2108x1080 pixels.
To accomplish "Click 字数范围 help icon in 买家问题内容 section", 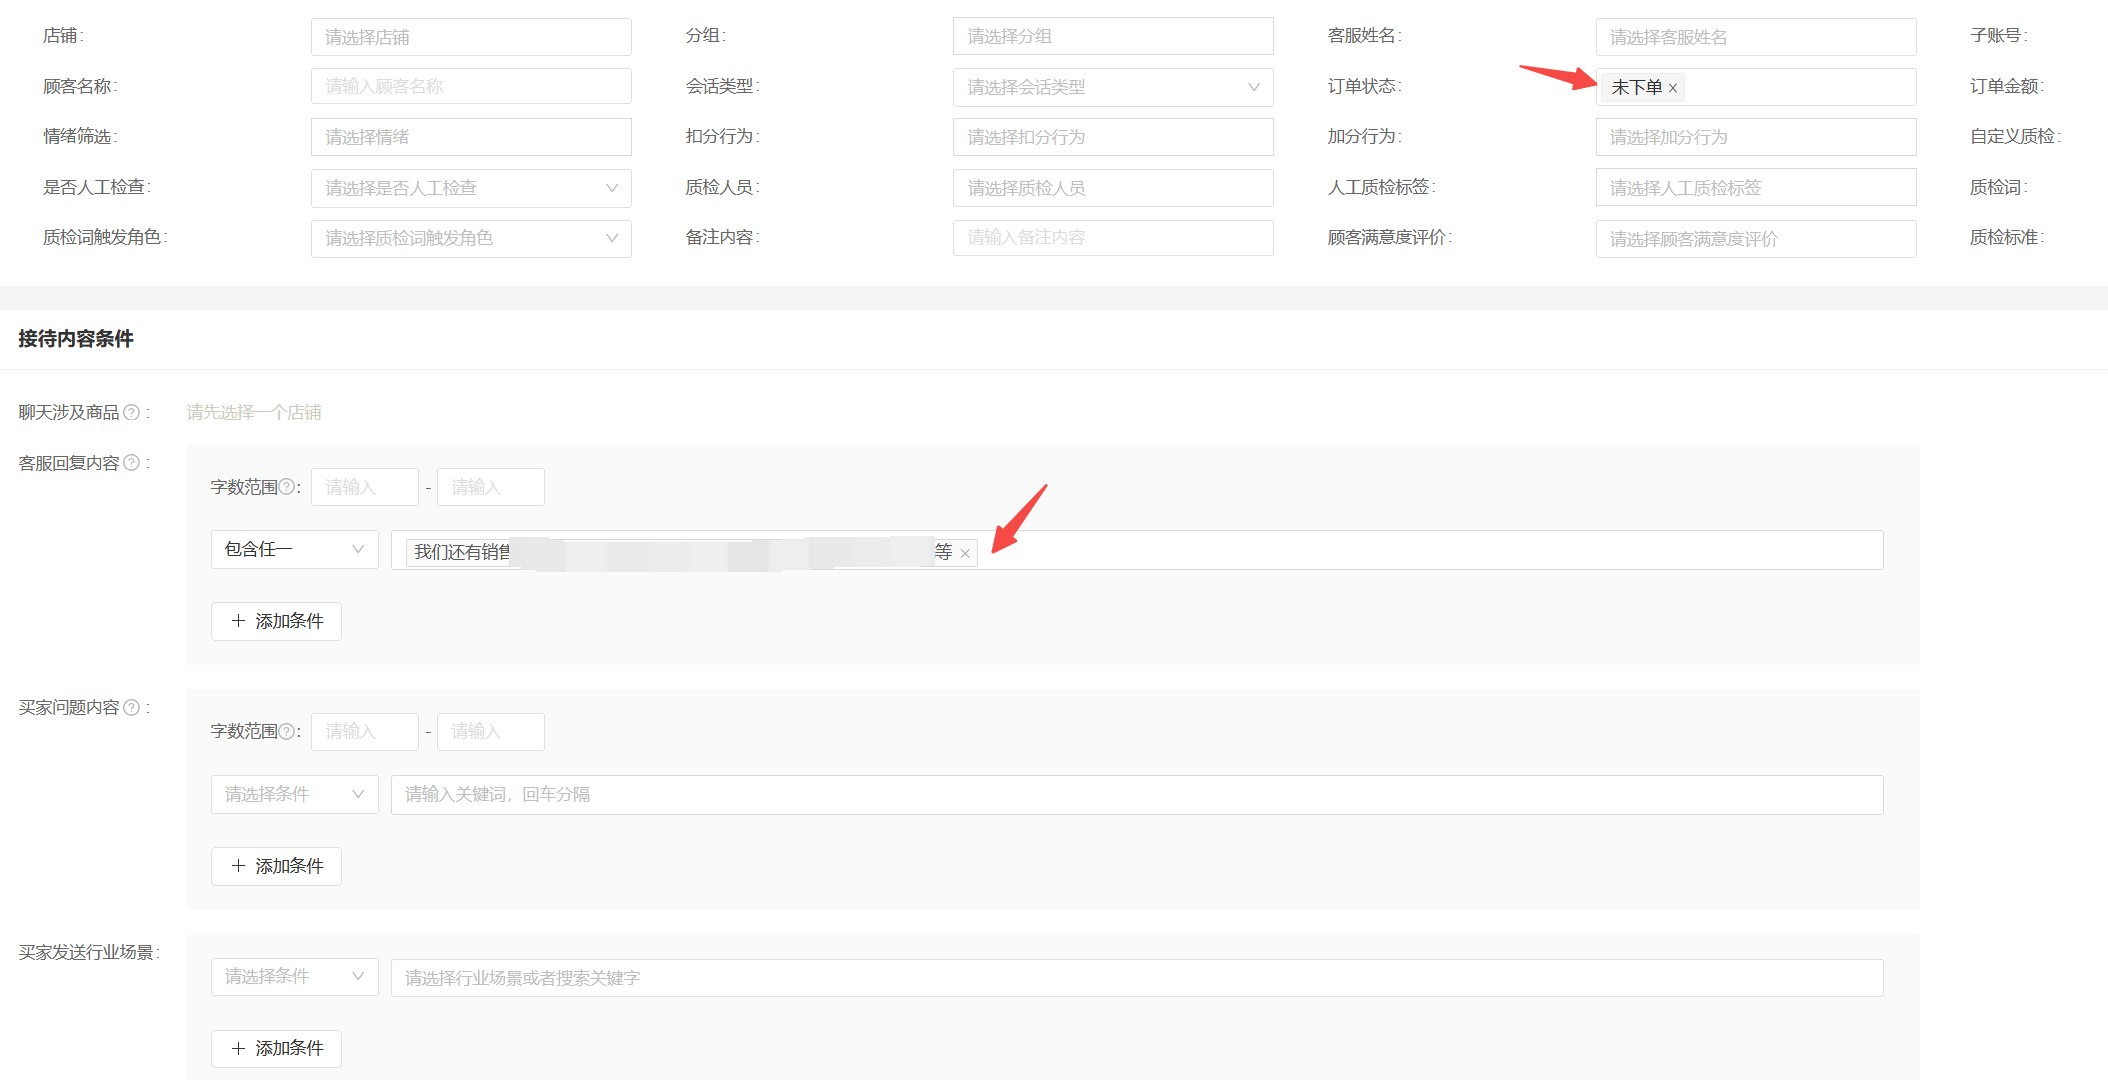I will [x=287, y=731].
